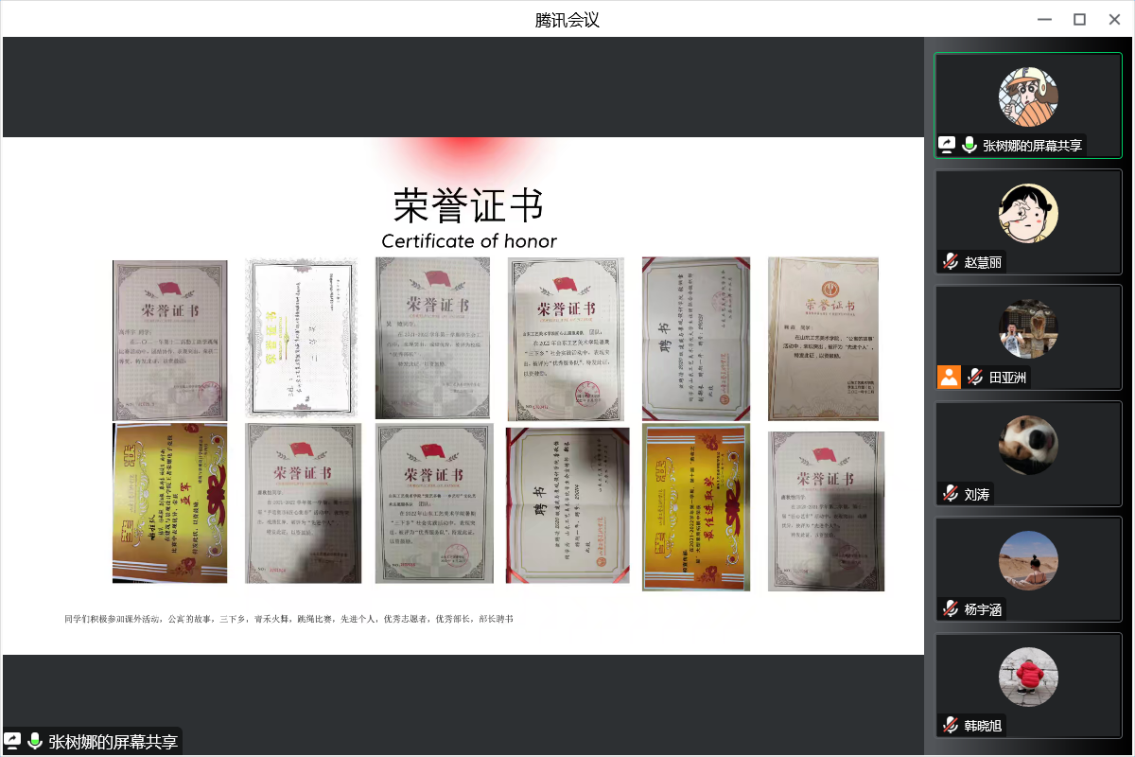Select 张树娜's cartoon avatar in participant panel

click(x=1027, y=97)
